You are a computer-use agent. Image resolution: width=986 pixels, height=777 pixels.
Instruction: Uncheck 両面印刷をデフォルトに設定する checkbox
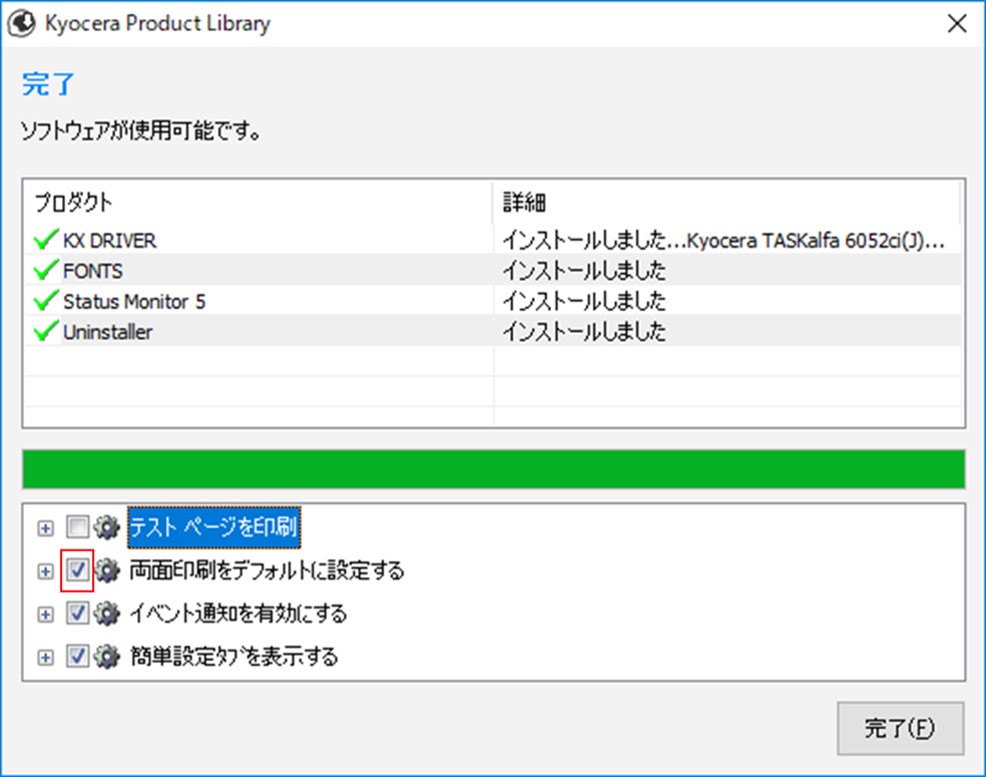pyautogui.click(x=77, y=570)
